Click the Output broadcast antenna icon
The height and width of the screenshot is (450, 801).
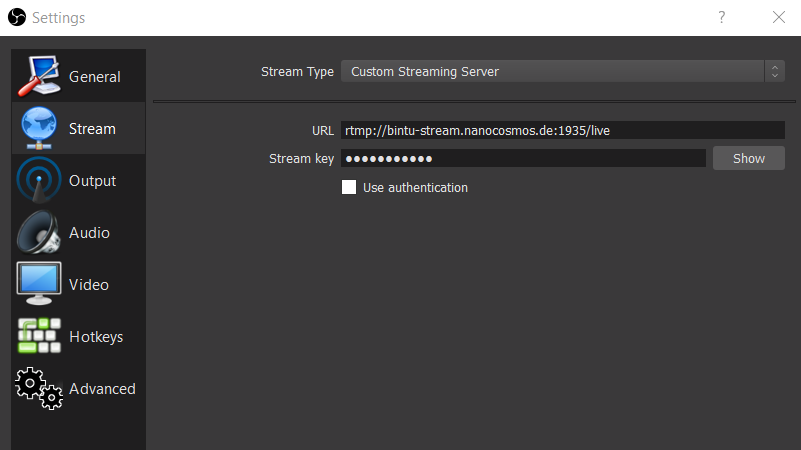(x=39, y=181)
